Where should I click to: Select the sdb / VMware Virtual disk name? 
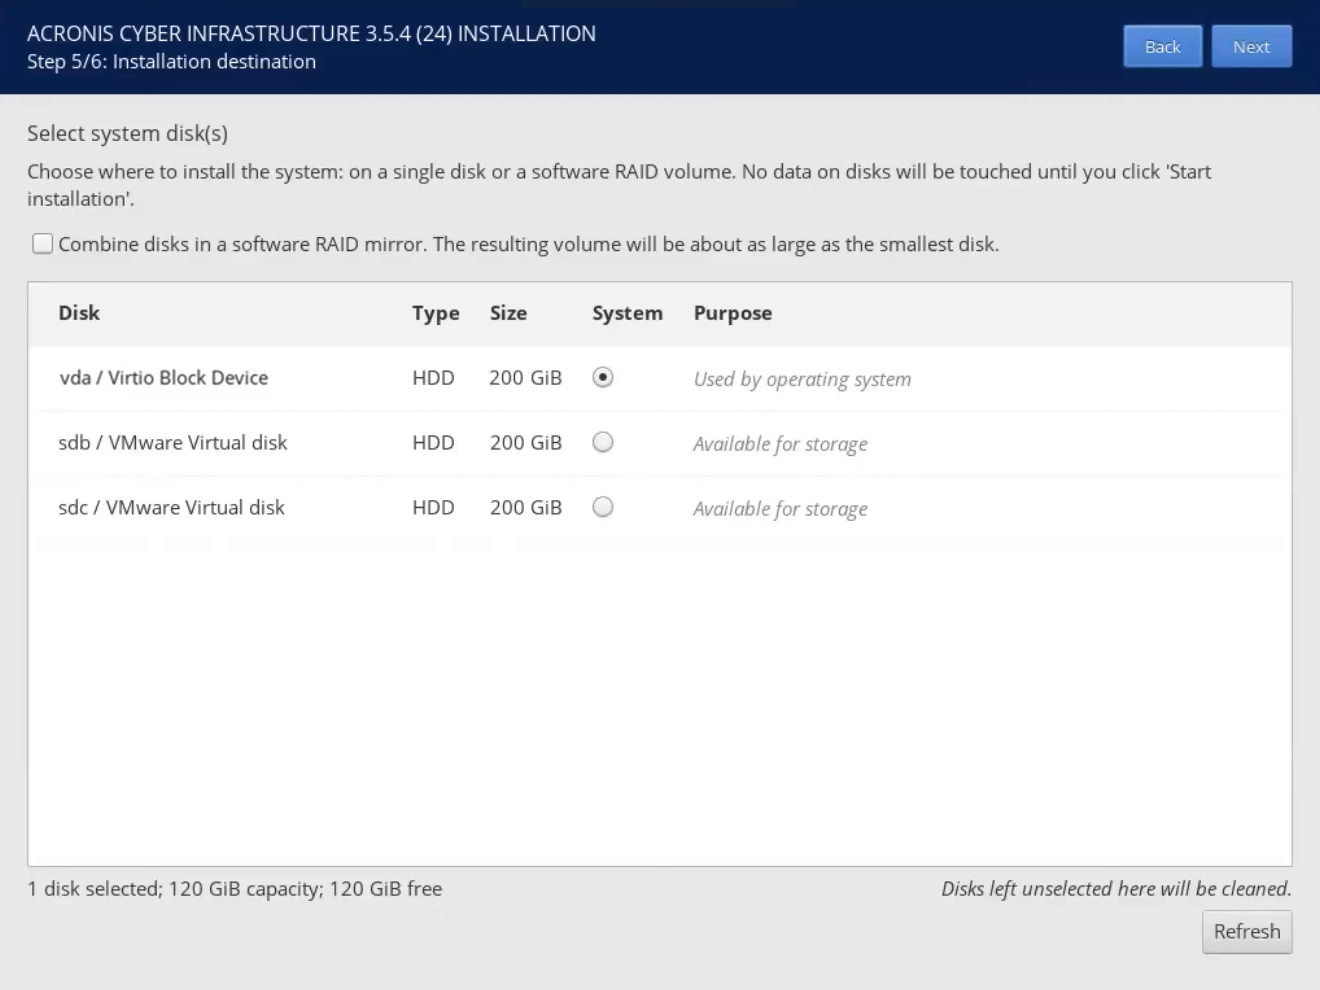173,443
